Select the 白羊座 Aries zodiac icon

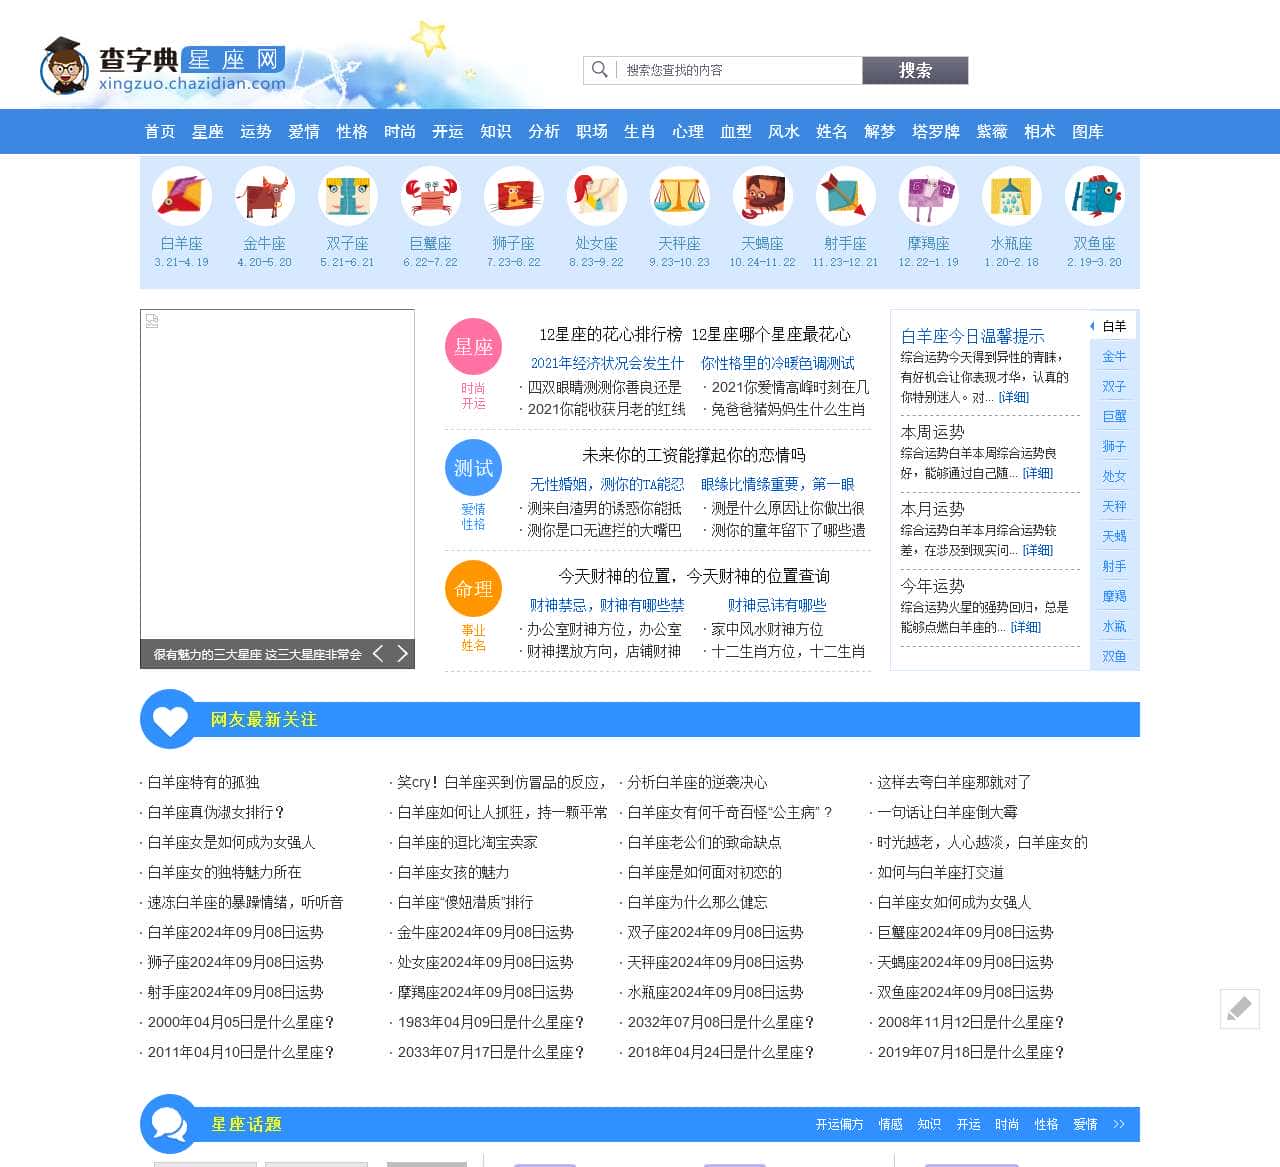[x=181, y=196]
